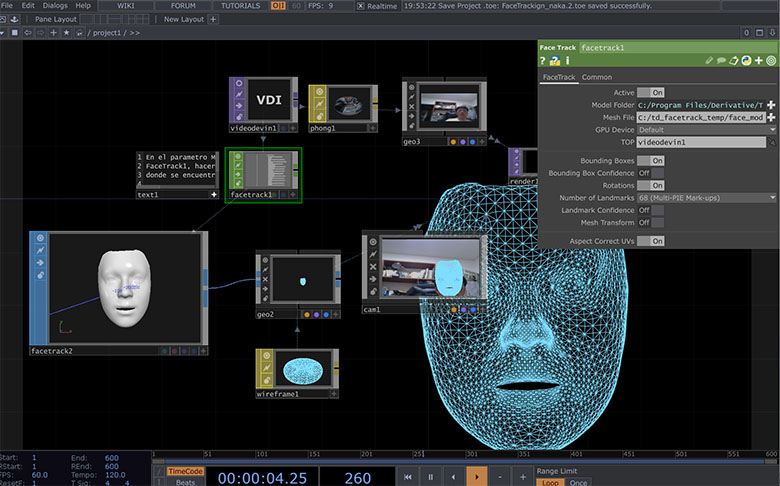
Task: Open the Pane Layout menu
Action: (56, 19)
